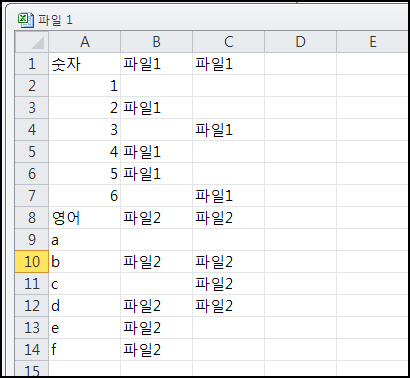Select row 4 header
This screenshot has height=378, width=410.
coord(32,130)
